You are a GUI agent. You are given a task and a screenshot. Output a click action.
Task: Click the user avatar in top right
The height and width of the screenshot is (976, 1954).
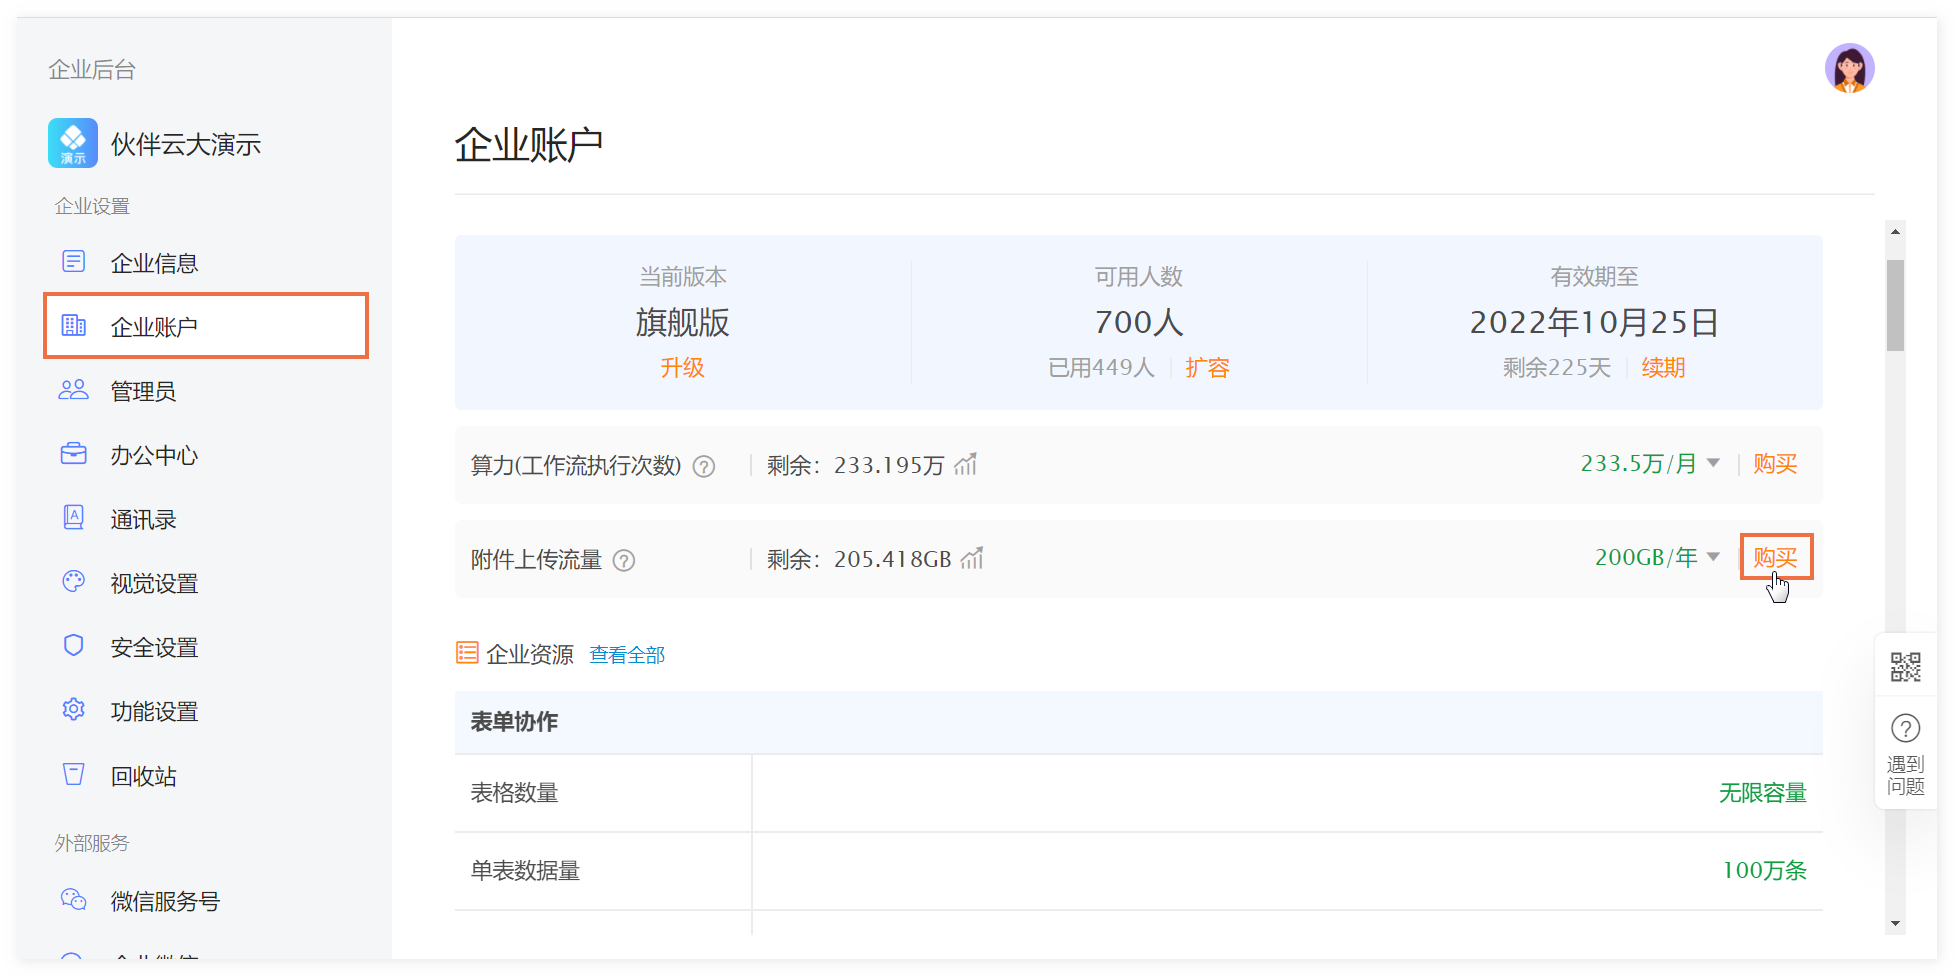click(1849, 69)
